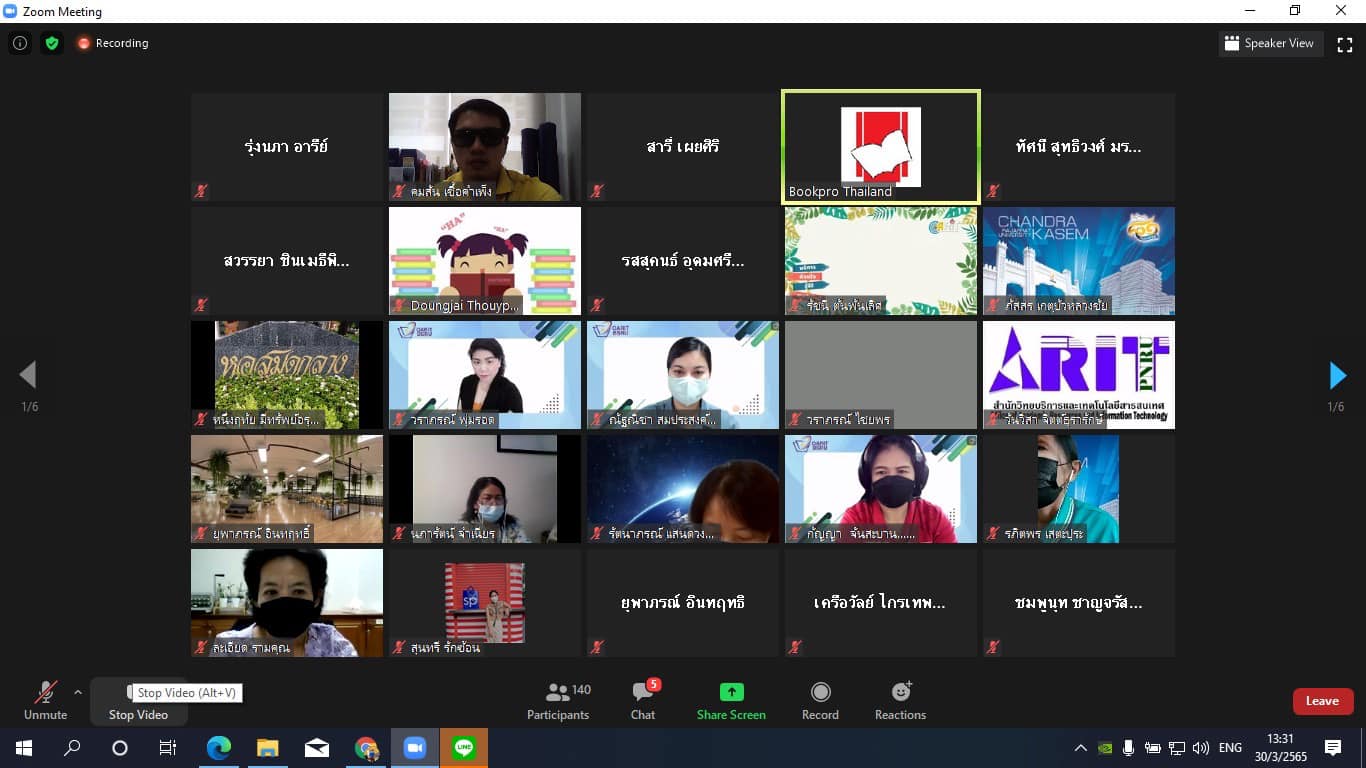This screenshot has height=768, width=1366.
Task: Enter full screen mode
Action: (1345, 44)
